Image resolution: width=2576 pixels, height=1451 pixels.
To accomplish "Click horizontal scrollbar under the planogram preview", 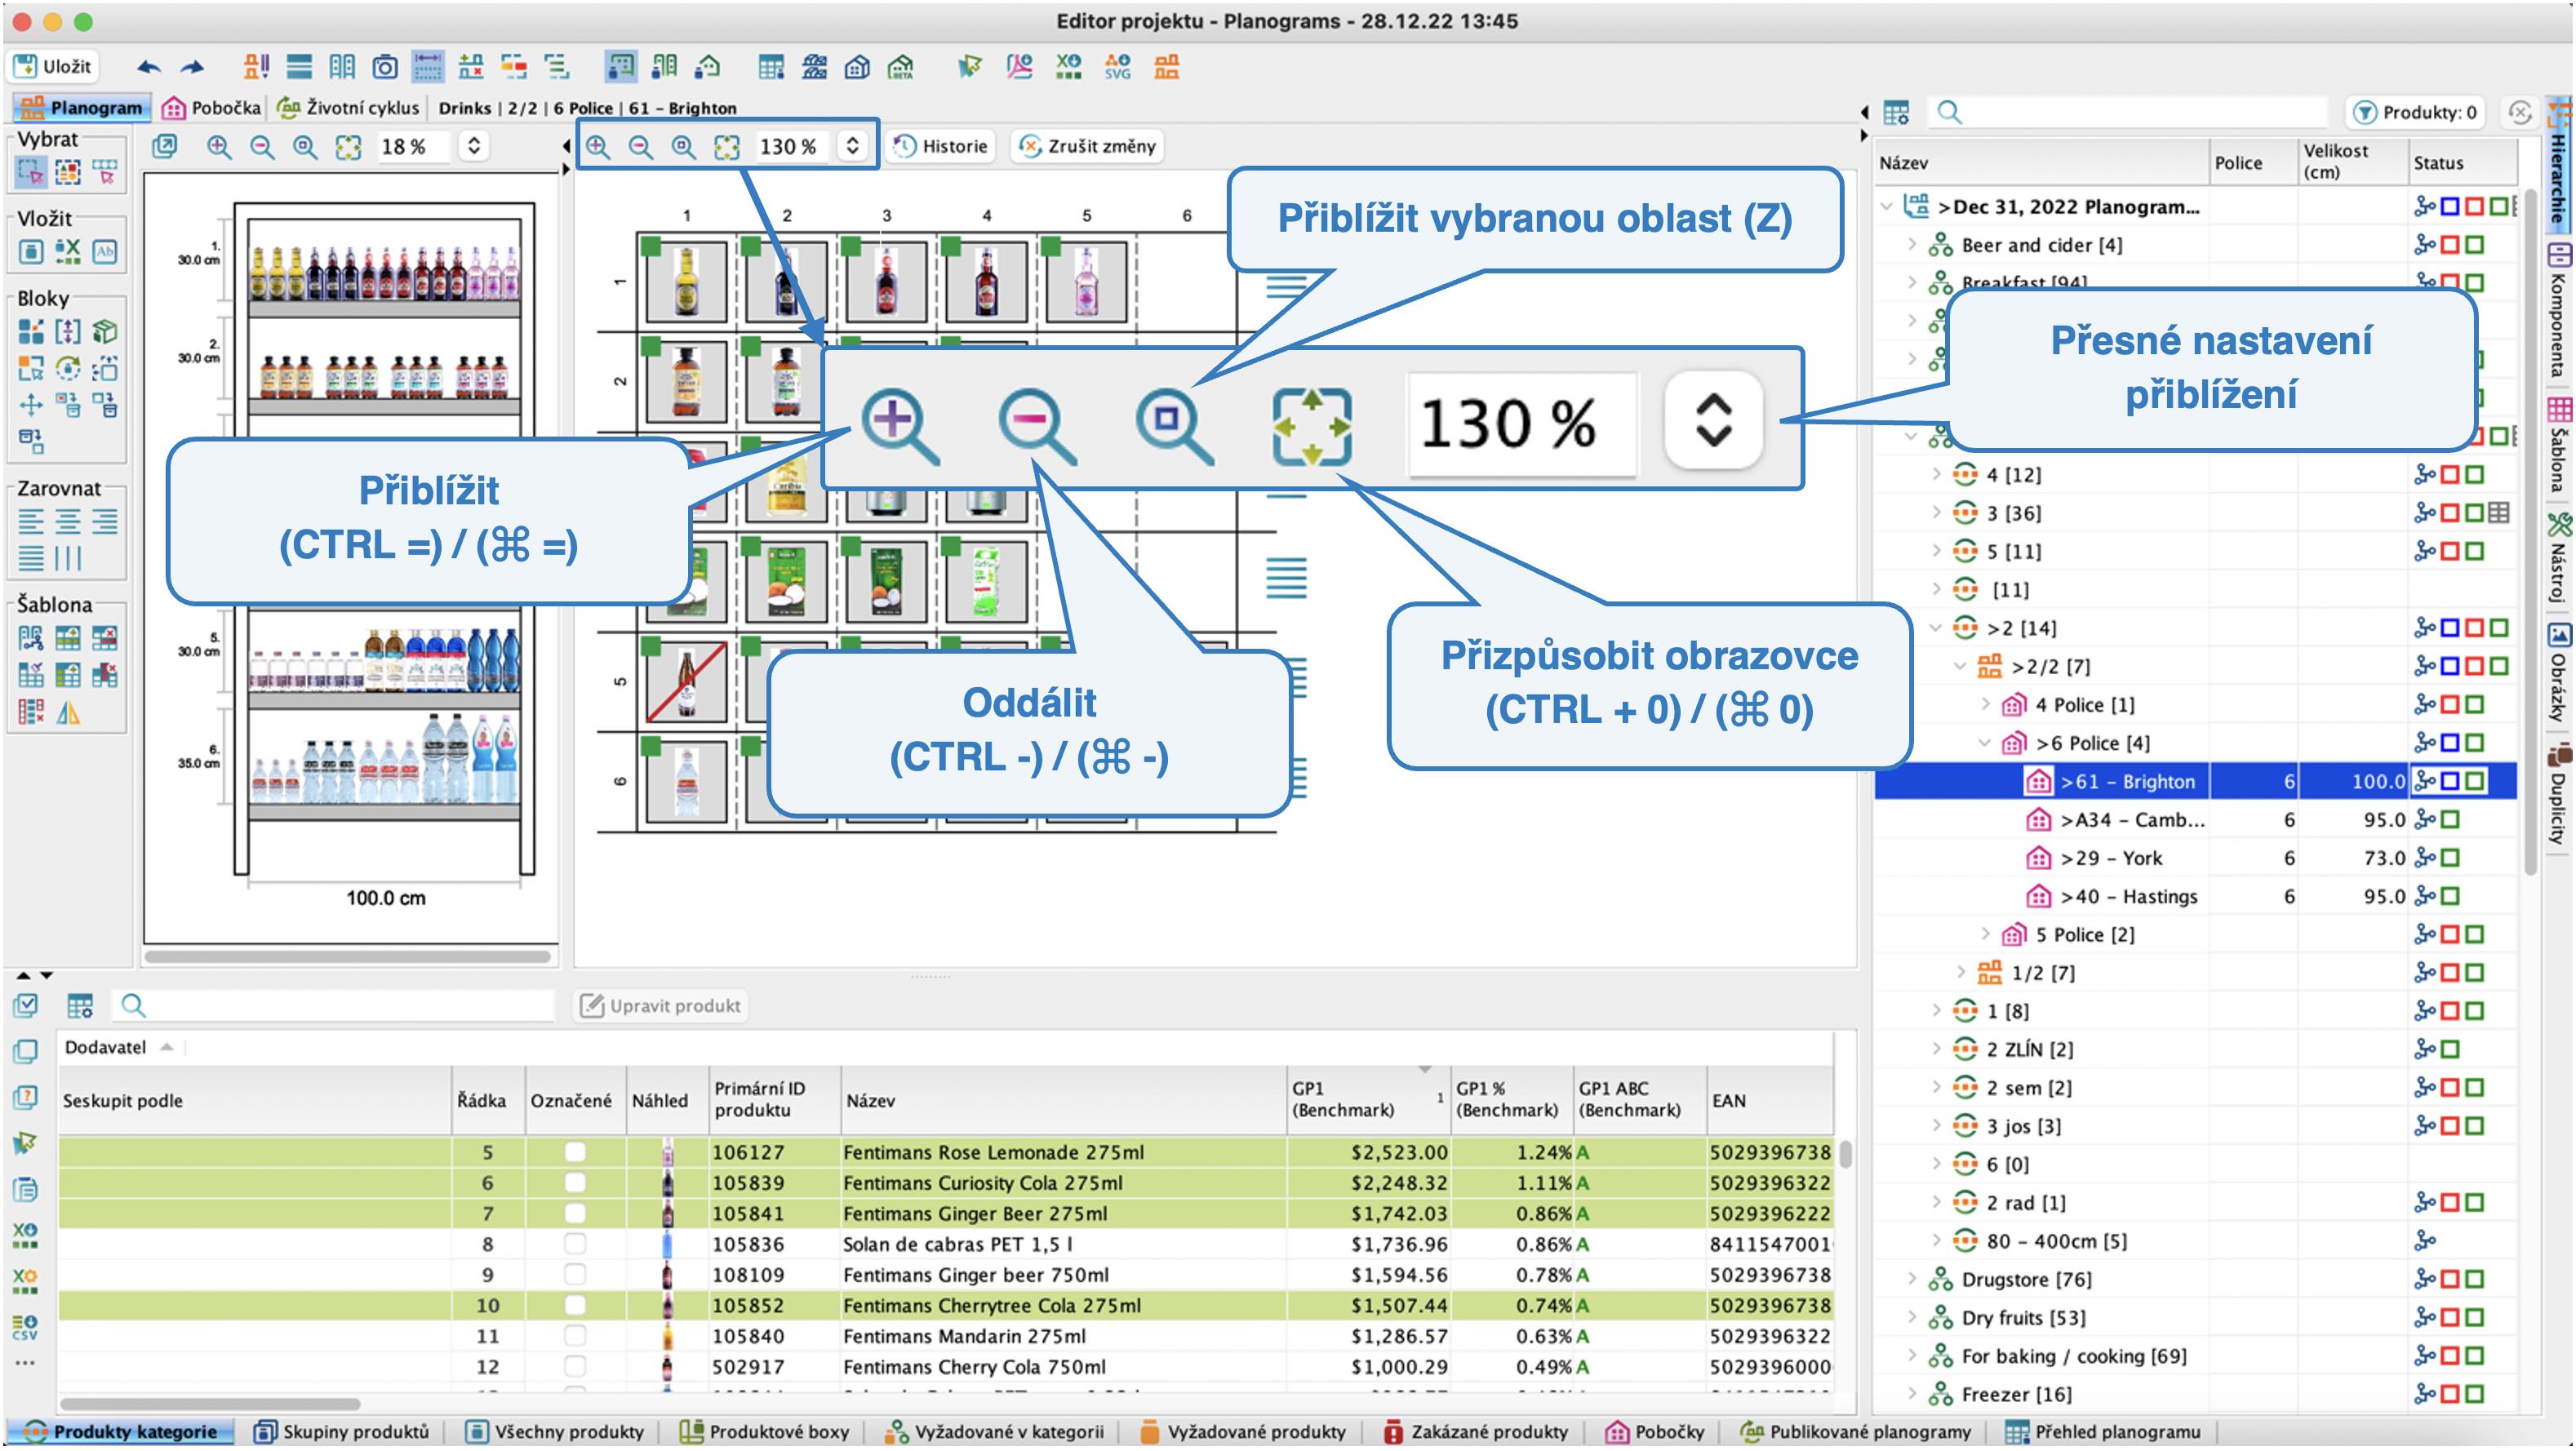I will [348, 957].
